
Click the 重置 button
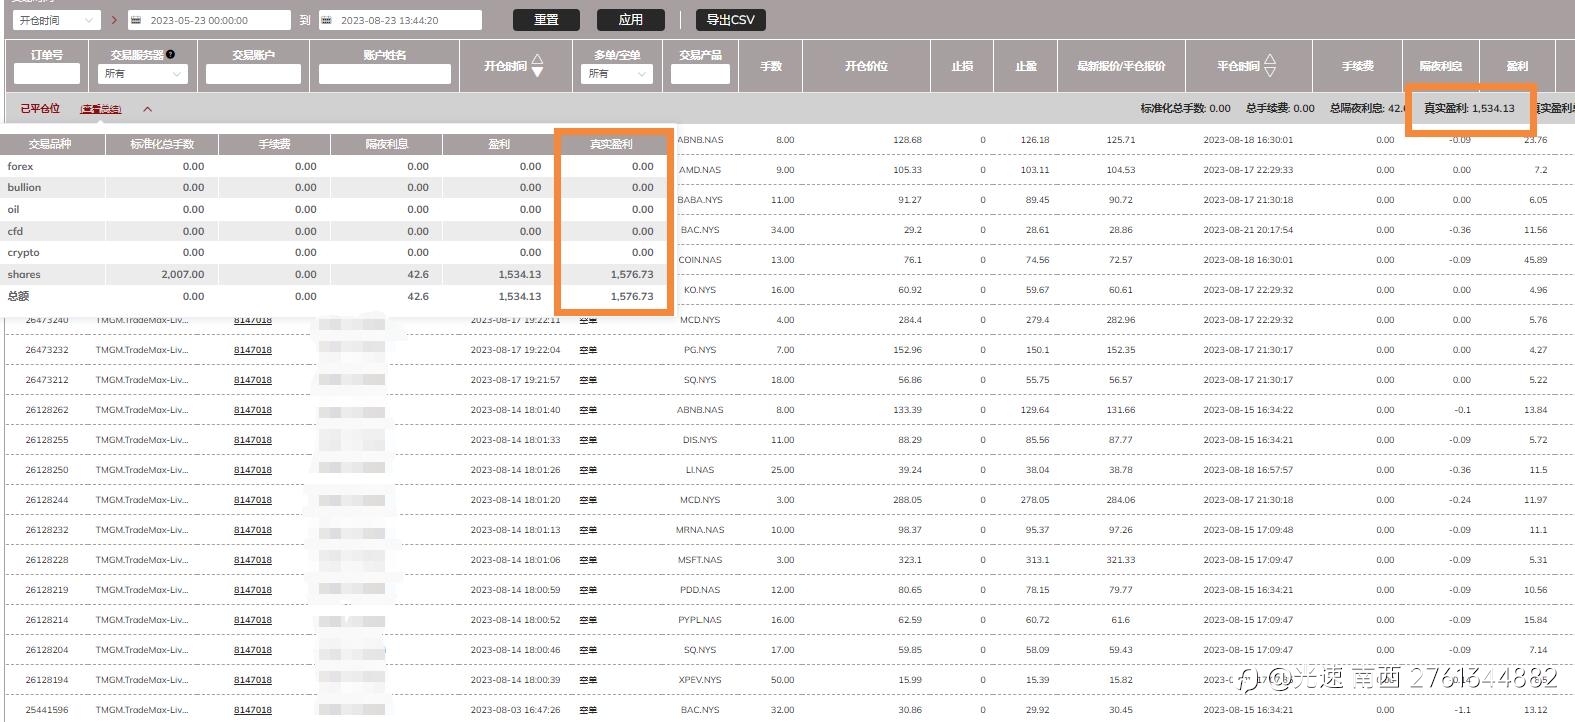(546, 19)
